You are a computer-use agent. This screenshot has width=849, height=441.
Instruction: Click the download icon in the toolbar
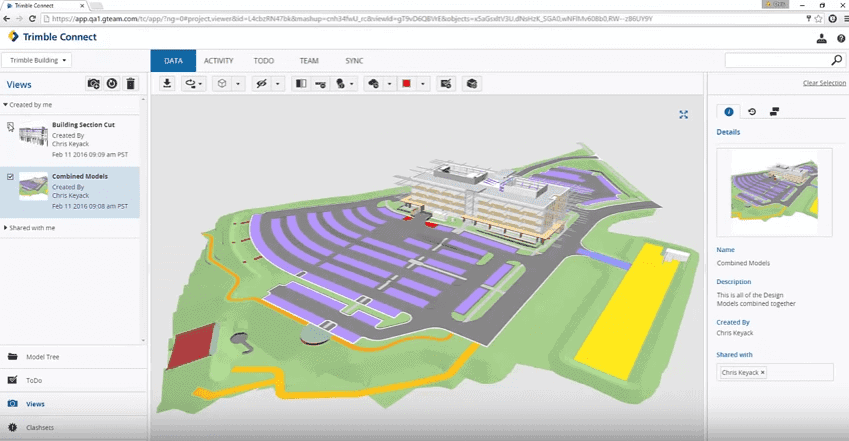tap(167, 83)
